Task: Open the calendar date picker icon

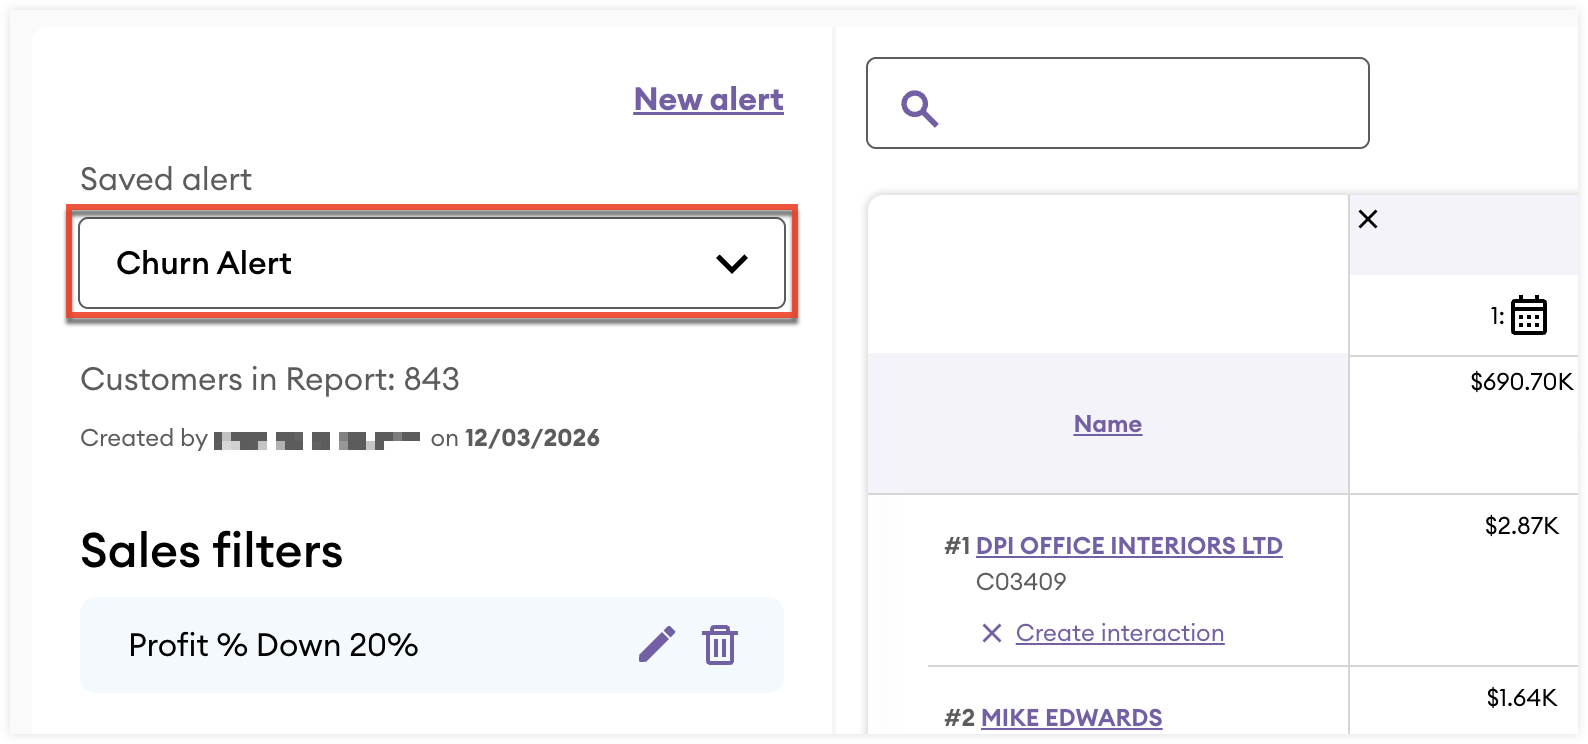Action: coord(1528,316)
